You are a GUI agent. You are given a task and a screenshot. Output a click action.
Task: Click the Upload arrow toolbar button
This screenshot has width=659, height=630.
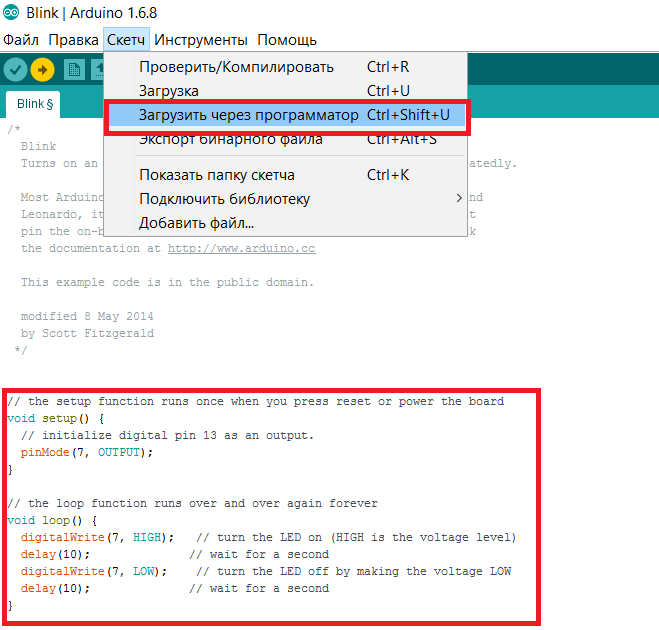tap(42, 69)
